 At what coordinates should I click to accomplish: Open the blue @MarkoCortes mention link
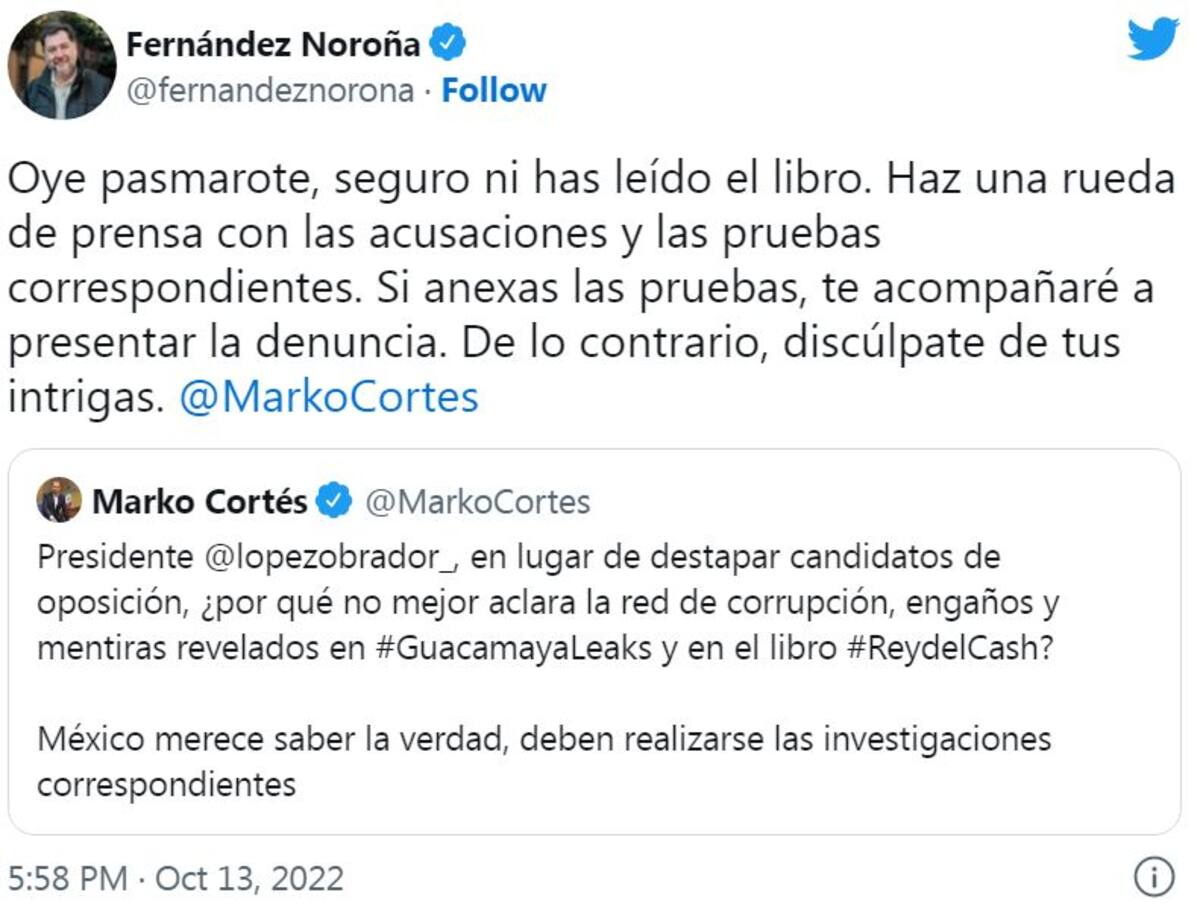pyautogui.click(x=329, y=397)
